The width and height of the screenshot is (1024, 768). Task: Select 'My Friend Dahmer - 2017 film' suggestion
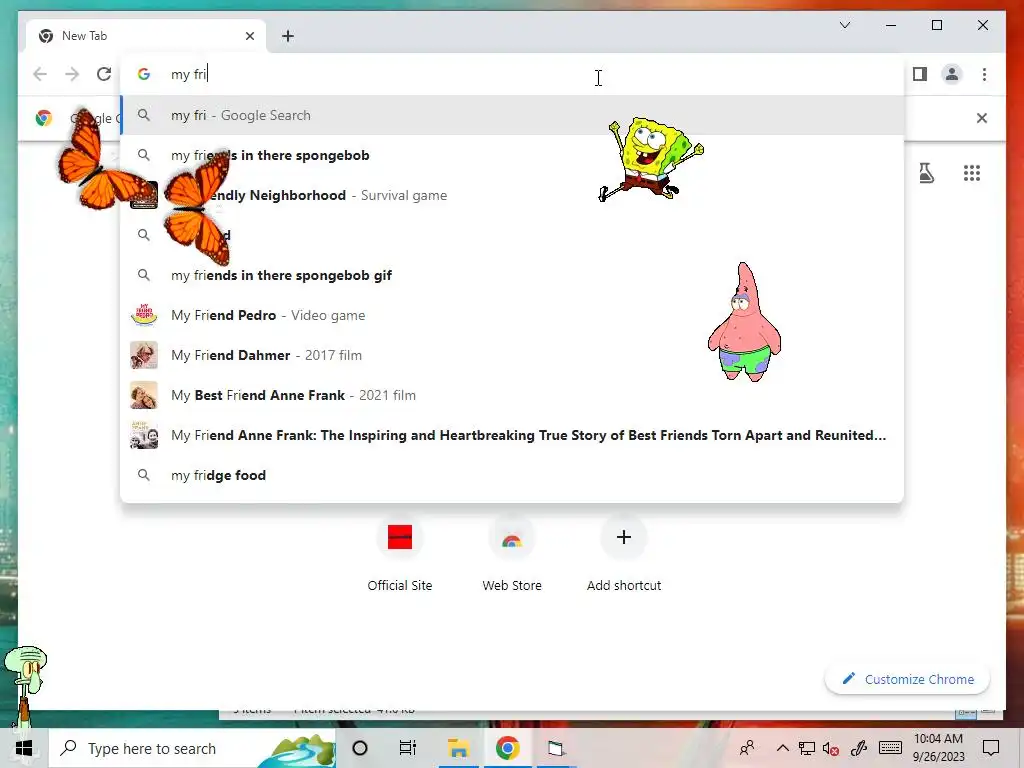[x=513, y=355]
